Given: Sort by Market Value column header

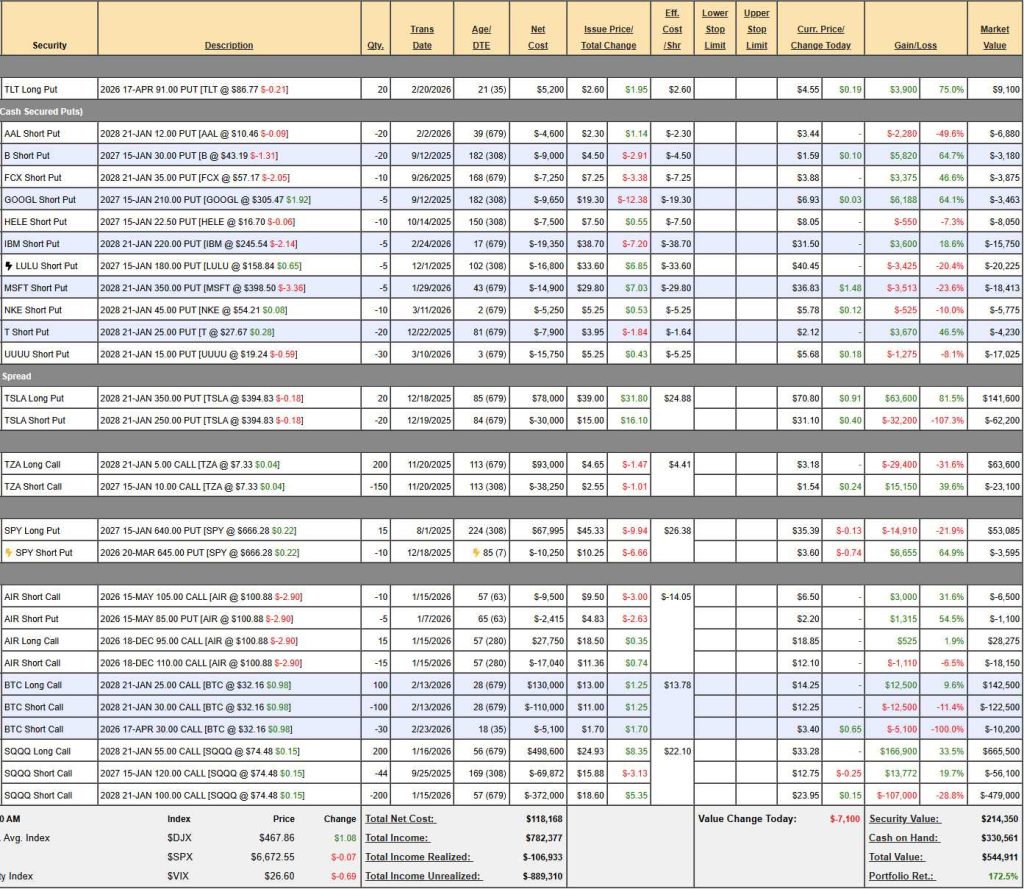Looking at the screenshot, I should click(x=994, y=37).
